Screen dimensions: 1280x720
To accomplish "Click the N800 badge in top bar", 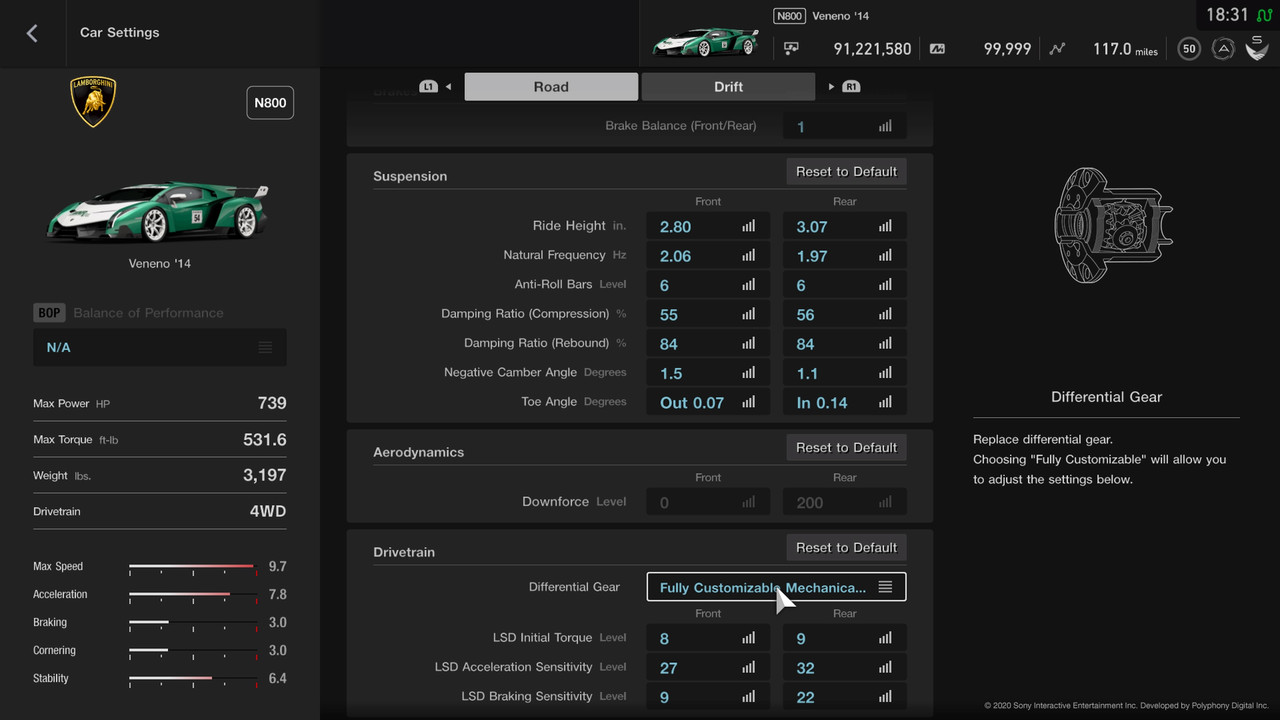I will point(789,16).
